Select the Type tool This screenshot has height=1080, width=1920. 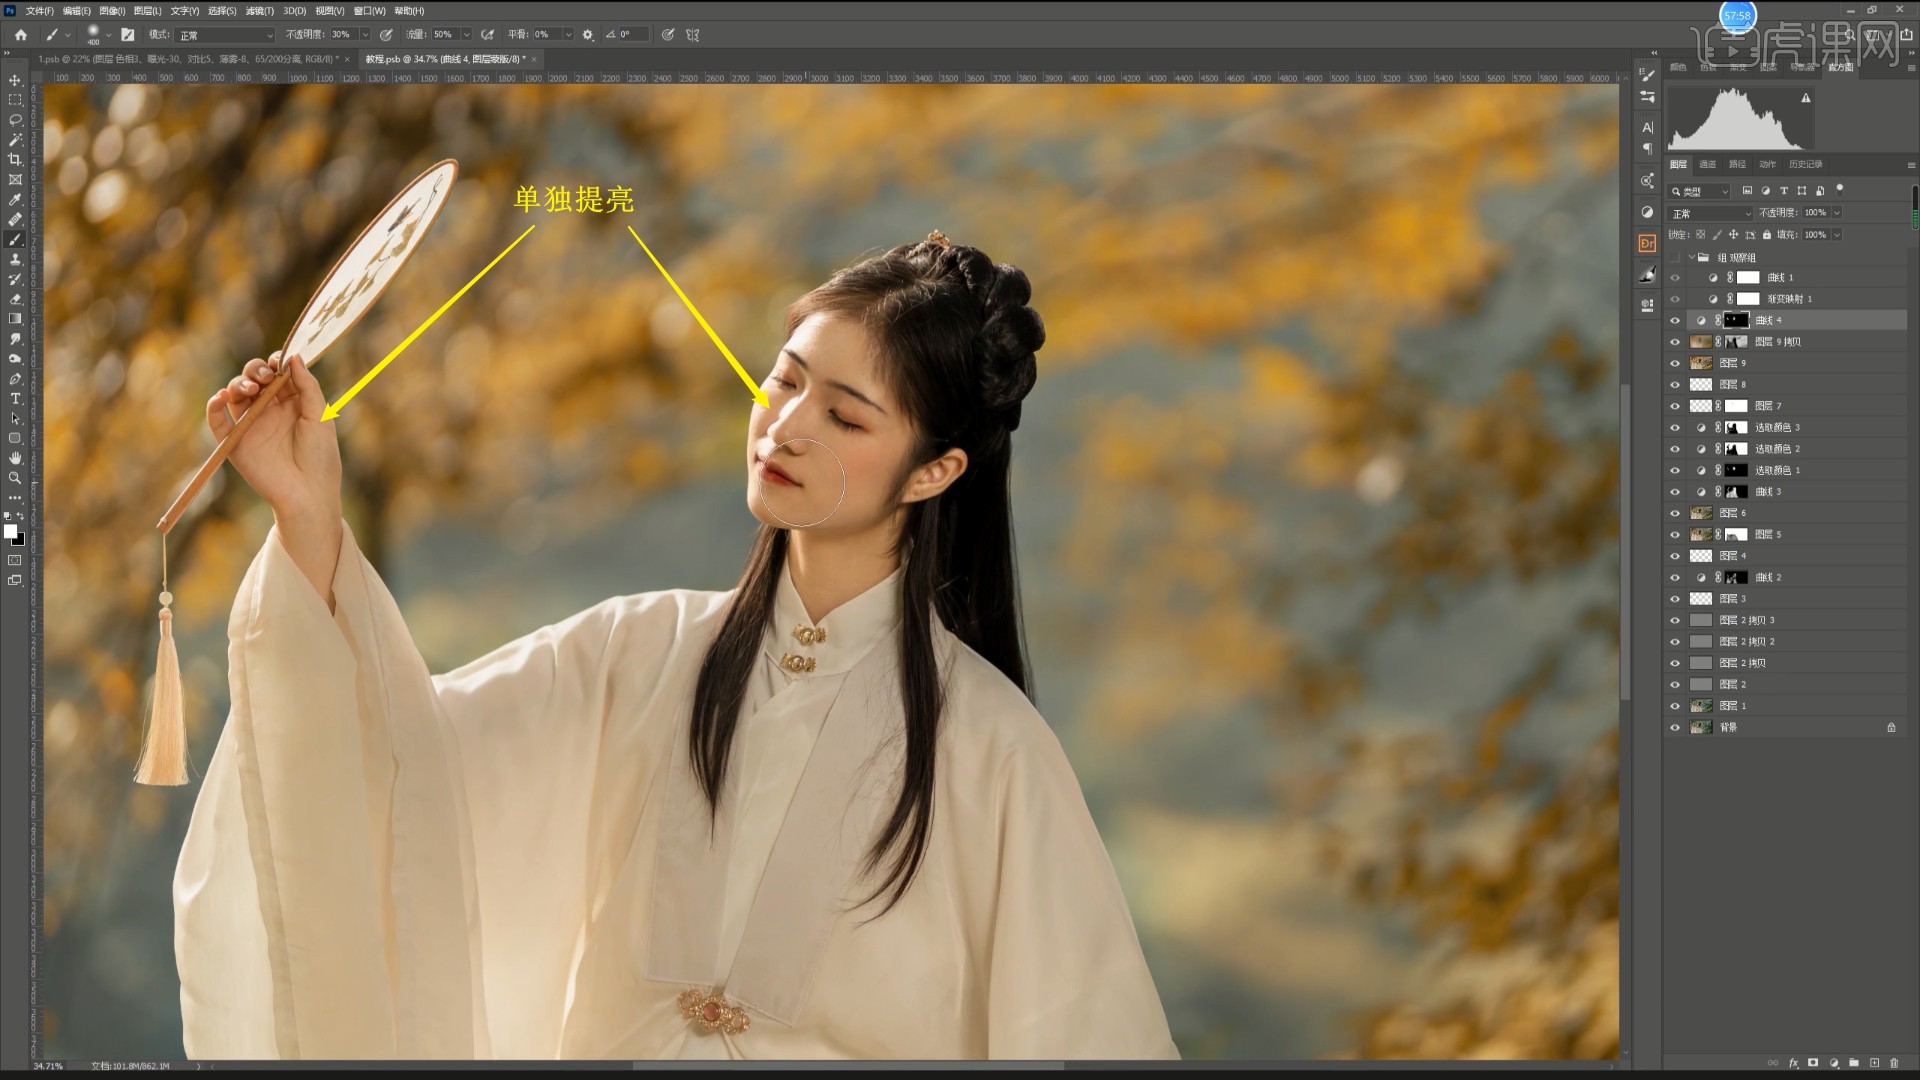tap(15, 399)
